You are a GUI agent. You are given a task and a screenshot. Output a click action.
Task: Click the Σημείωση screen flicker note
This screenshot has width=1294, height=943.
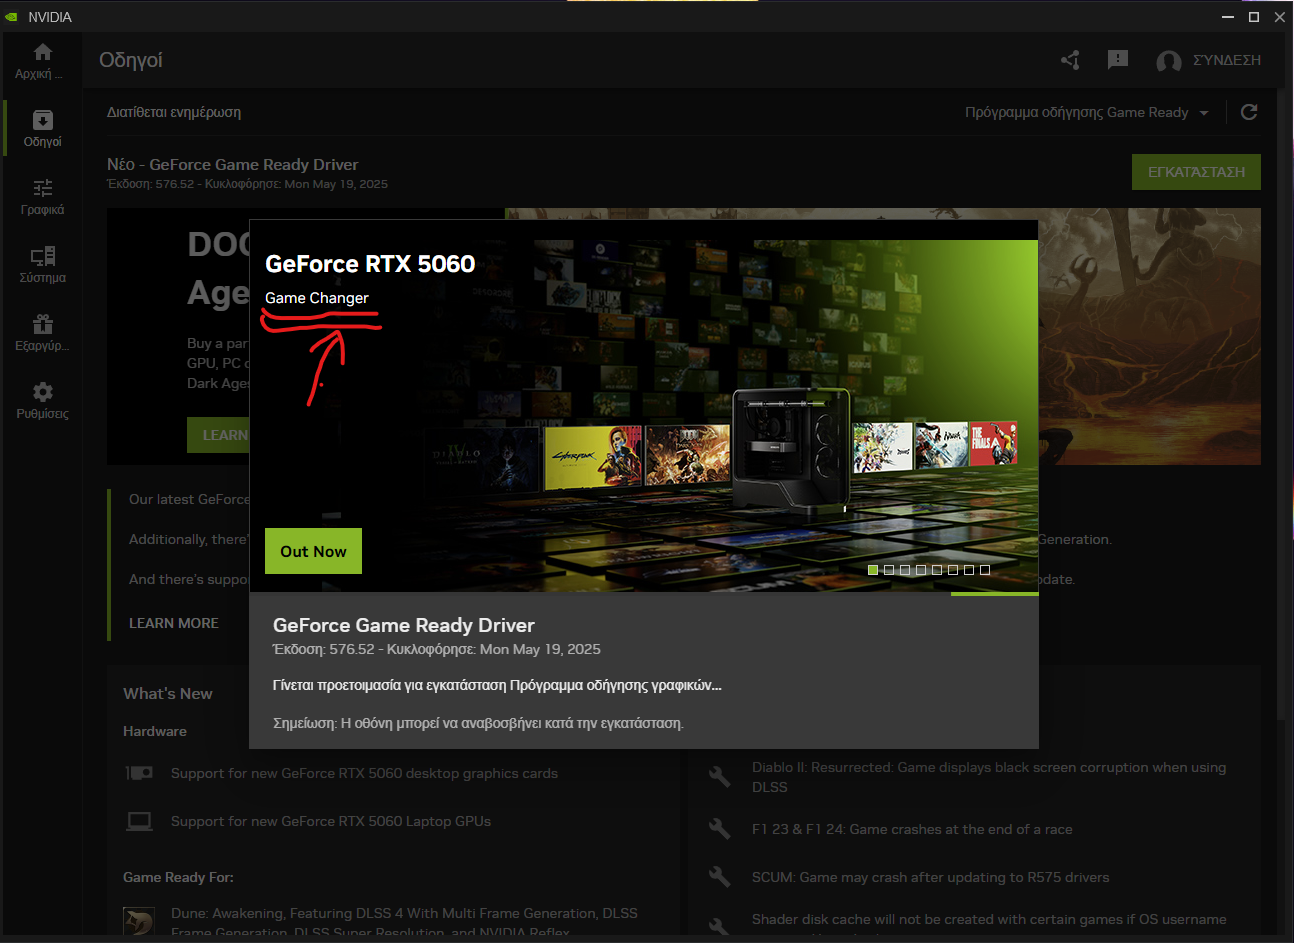point(479,723)
